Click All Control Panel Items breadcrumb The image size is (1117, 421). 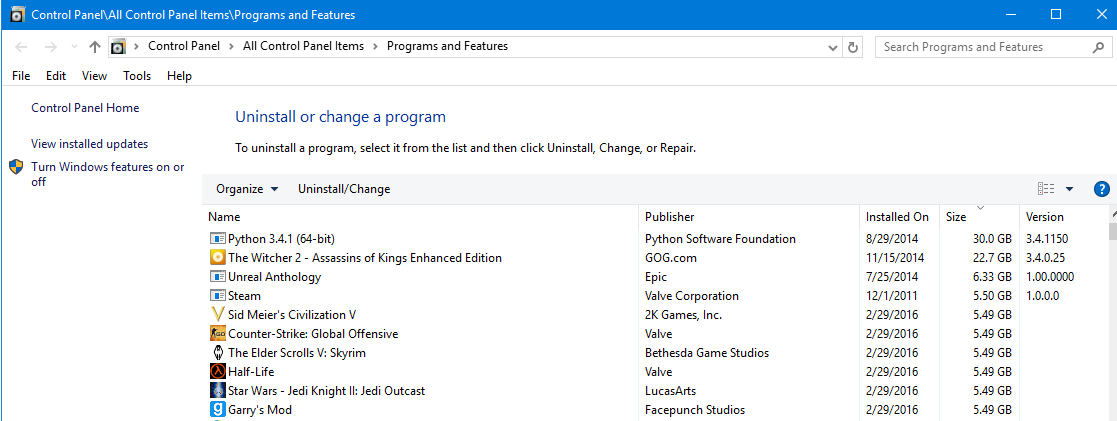coord(303,46)
